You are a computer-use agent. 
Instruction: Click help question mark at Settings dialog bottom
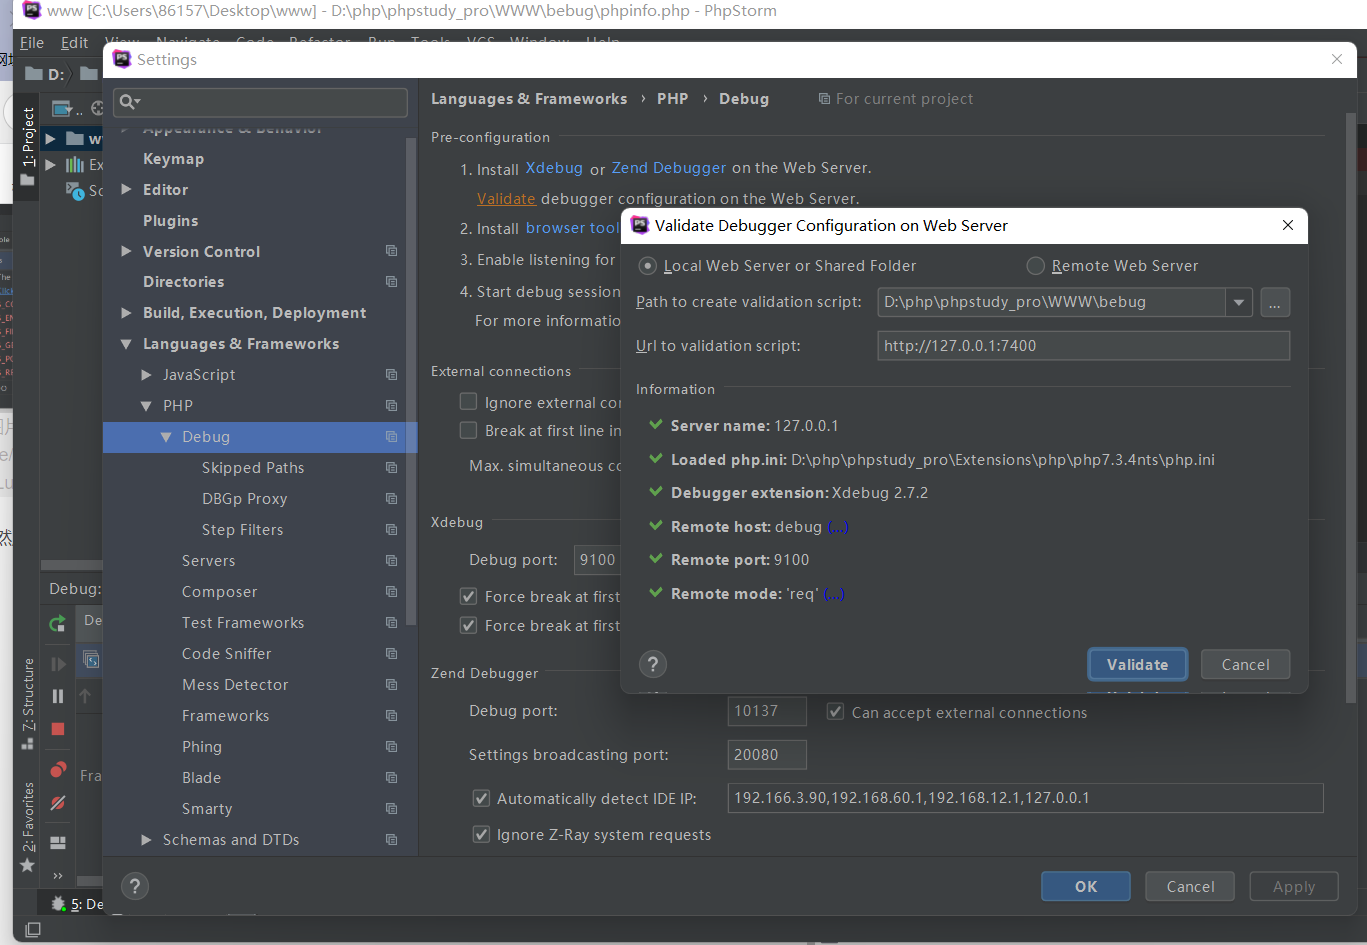point(135,886)
